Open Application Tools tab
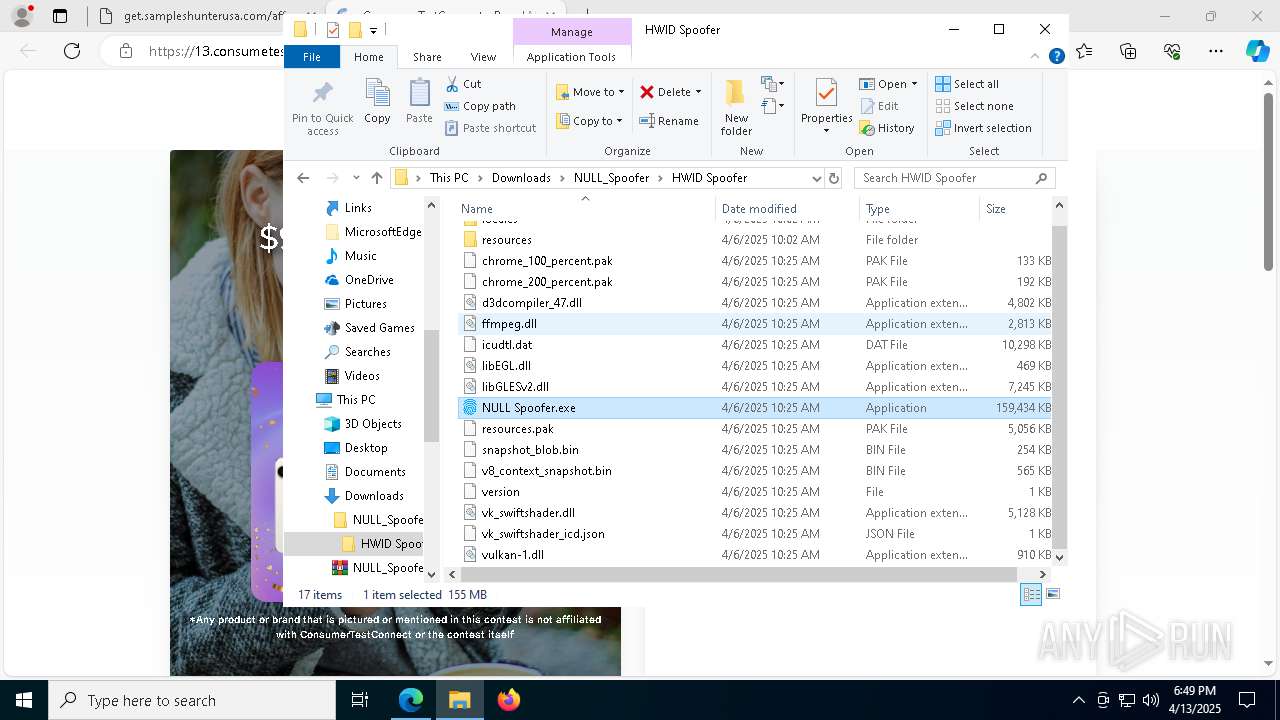This screenshot has height=720, width=1280. 571,57
